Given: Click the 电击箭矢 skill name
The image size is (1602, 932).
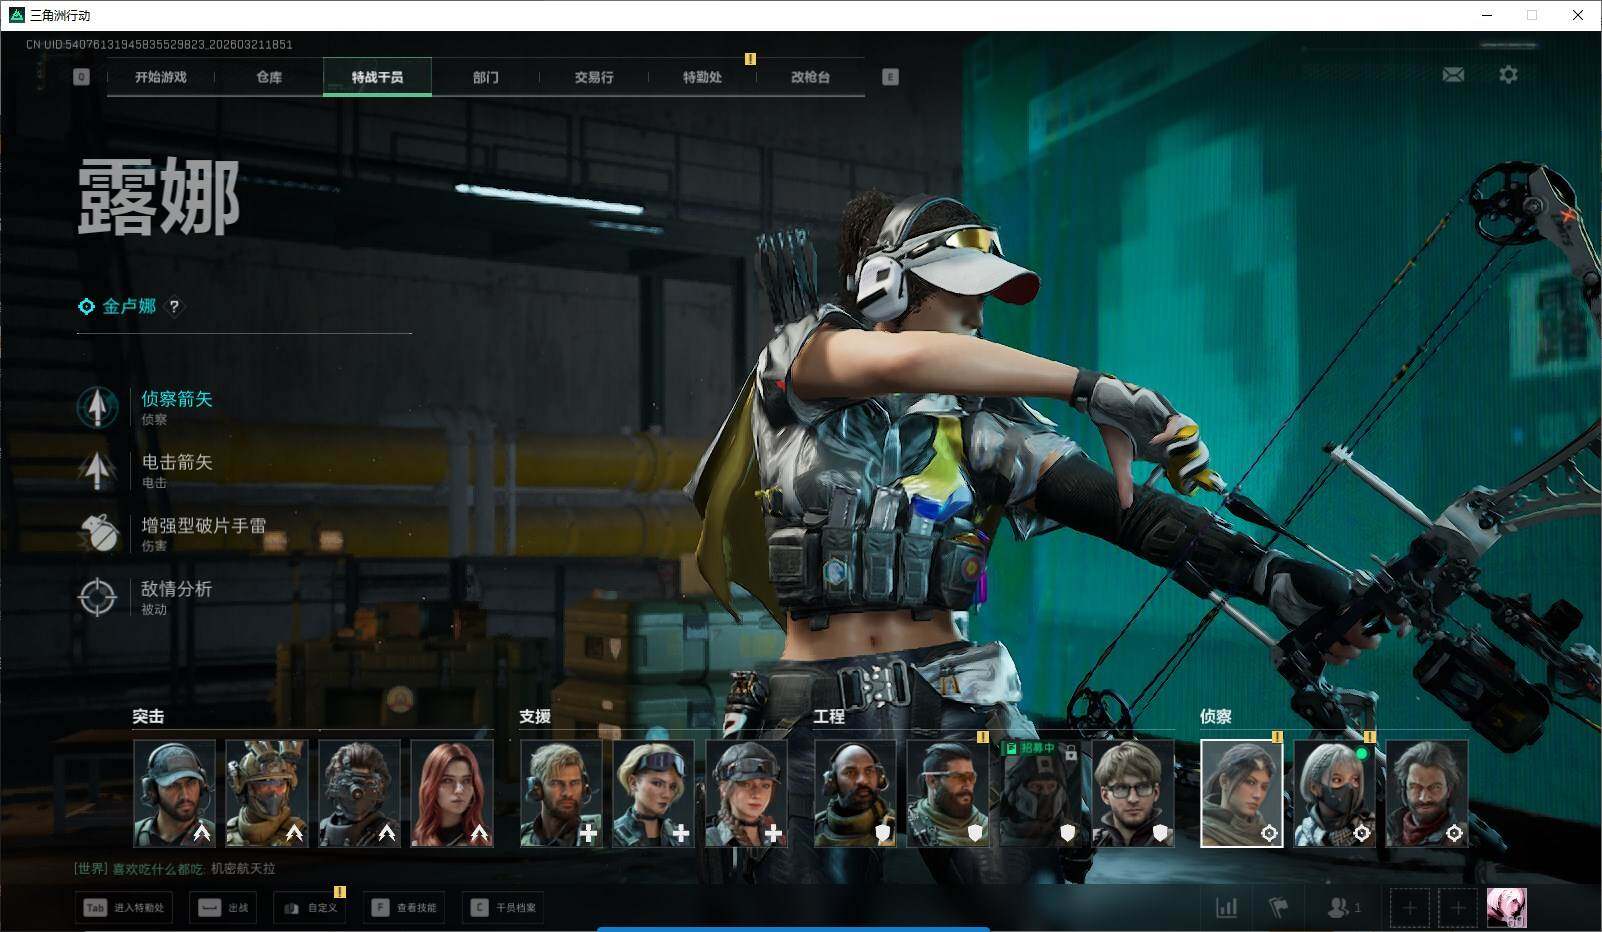Looking at the screenshot, I should pyautogui.click(x=177, y=462).
